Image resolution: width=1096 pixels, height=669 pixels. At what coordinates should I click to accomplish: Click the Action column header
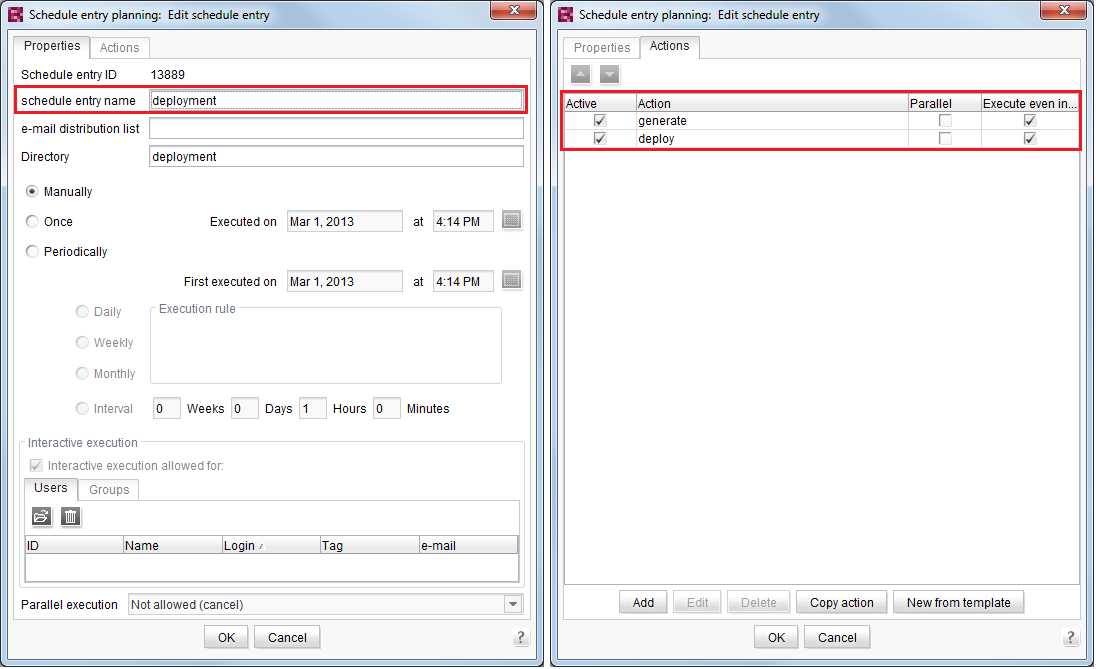[772, 103]
